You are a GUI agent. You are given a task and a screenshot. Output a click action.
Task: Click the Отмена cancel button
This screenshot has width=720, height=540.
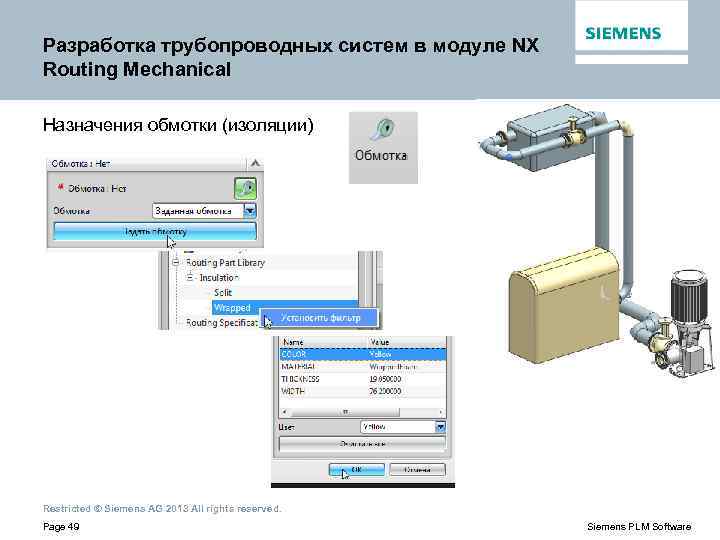417,470
